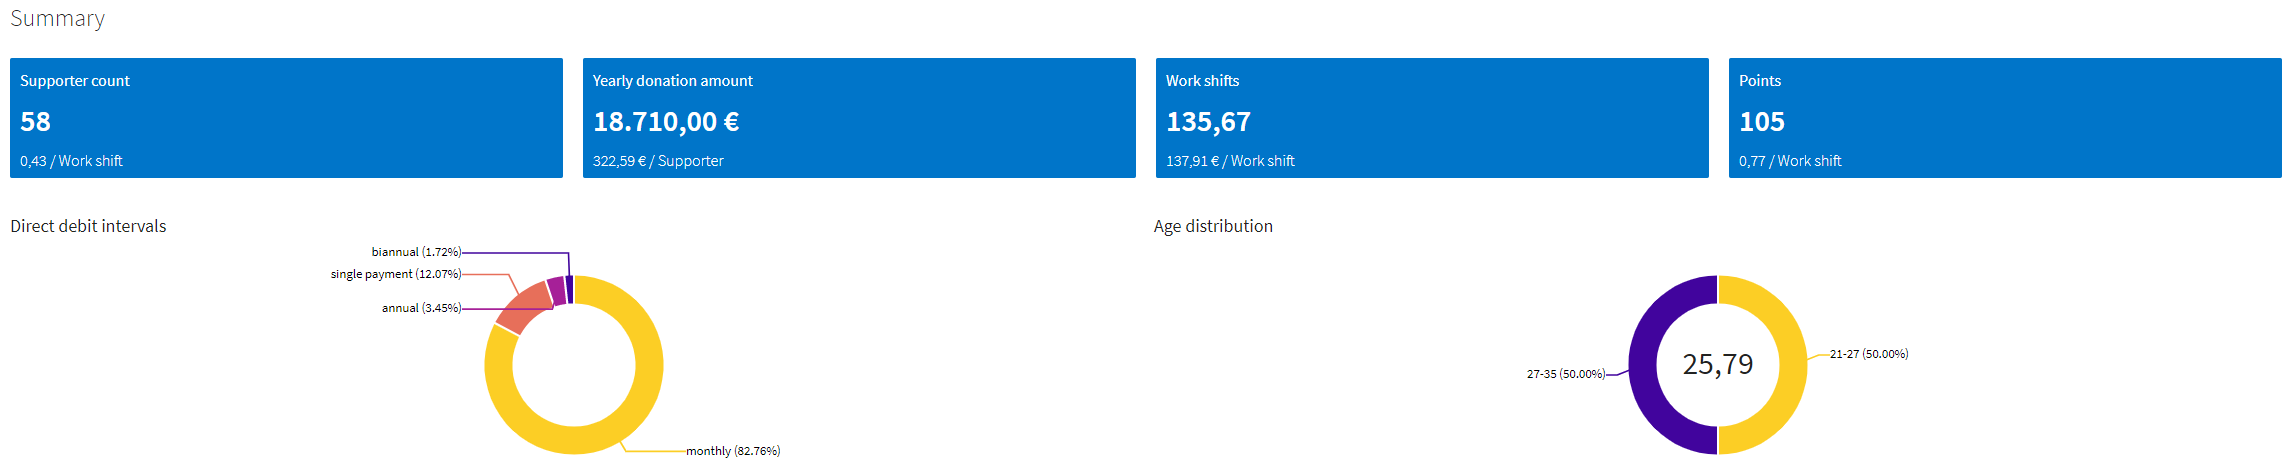Click the dark purple biannual segment
The width and height of the screenshot is (2290, 469).
coord(569,289)
